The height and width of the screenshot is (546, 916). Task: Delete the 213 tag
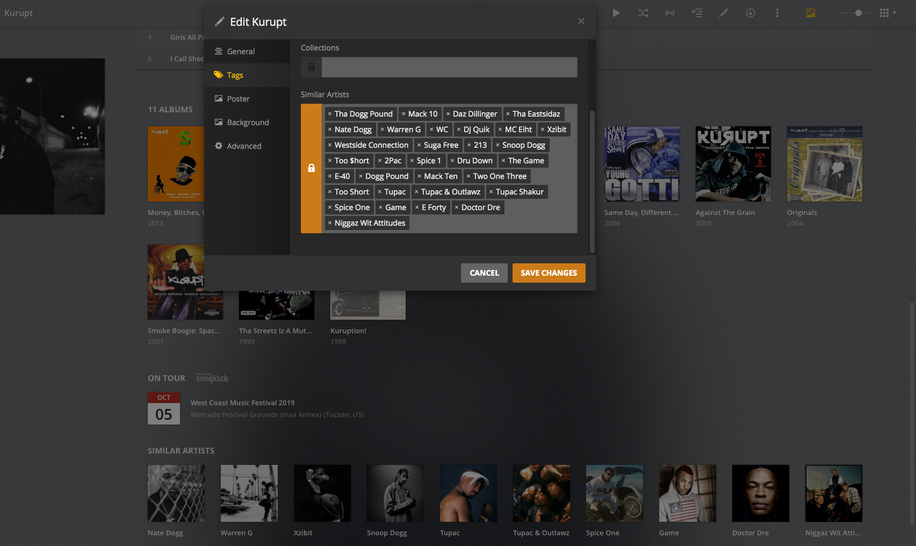[469, 145]
